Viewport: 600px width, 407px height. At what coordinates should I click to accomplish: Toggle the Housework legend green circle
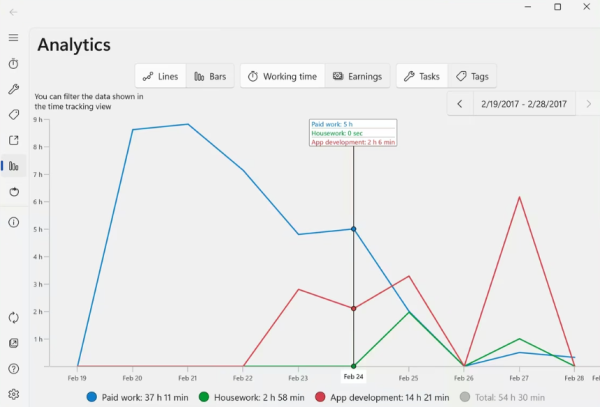click(x=204, y=397)
